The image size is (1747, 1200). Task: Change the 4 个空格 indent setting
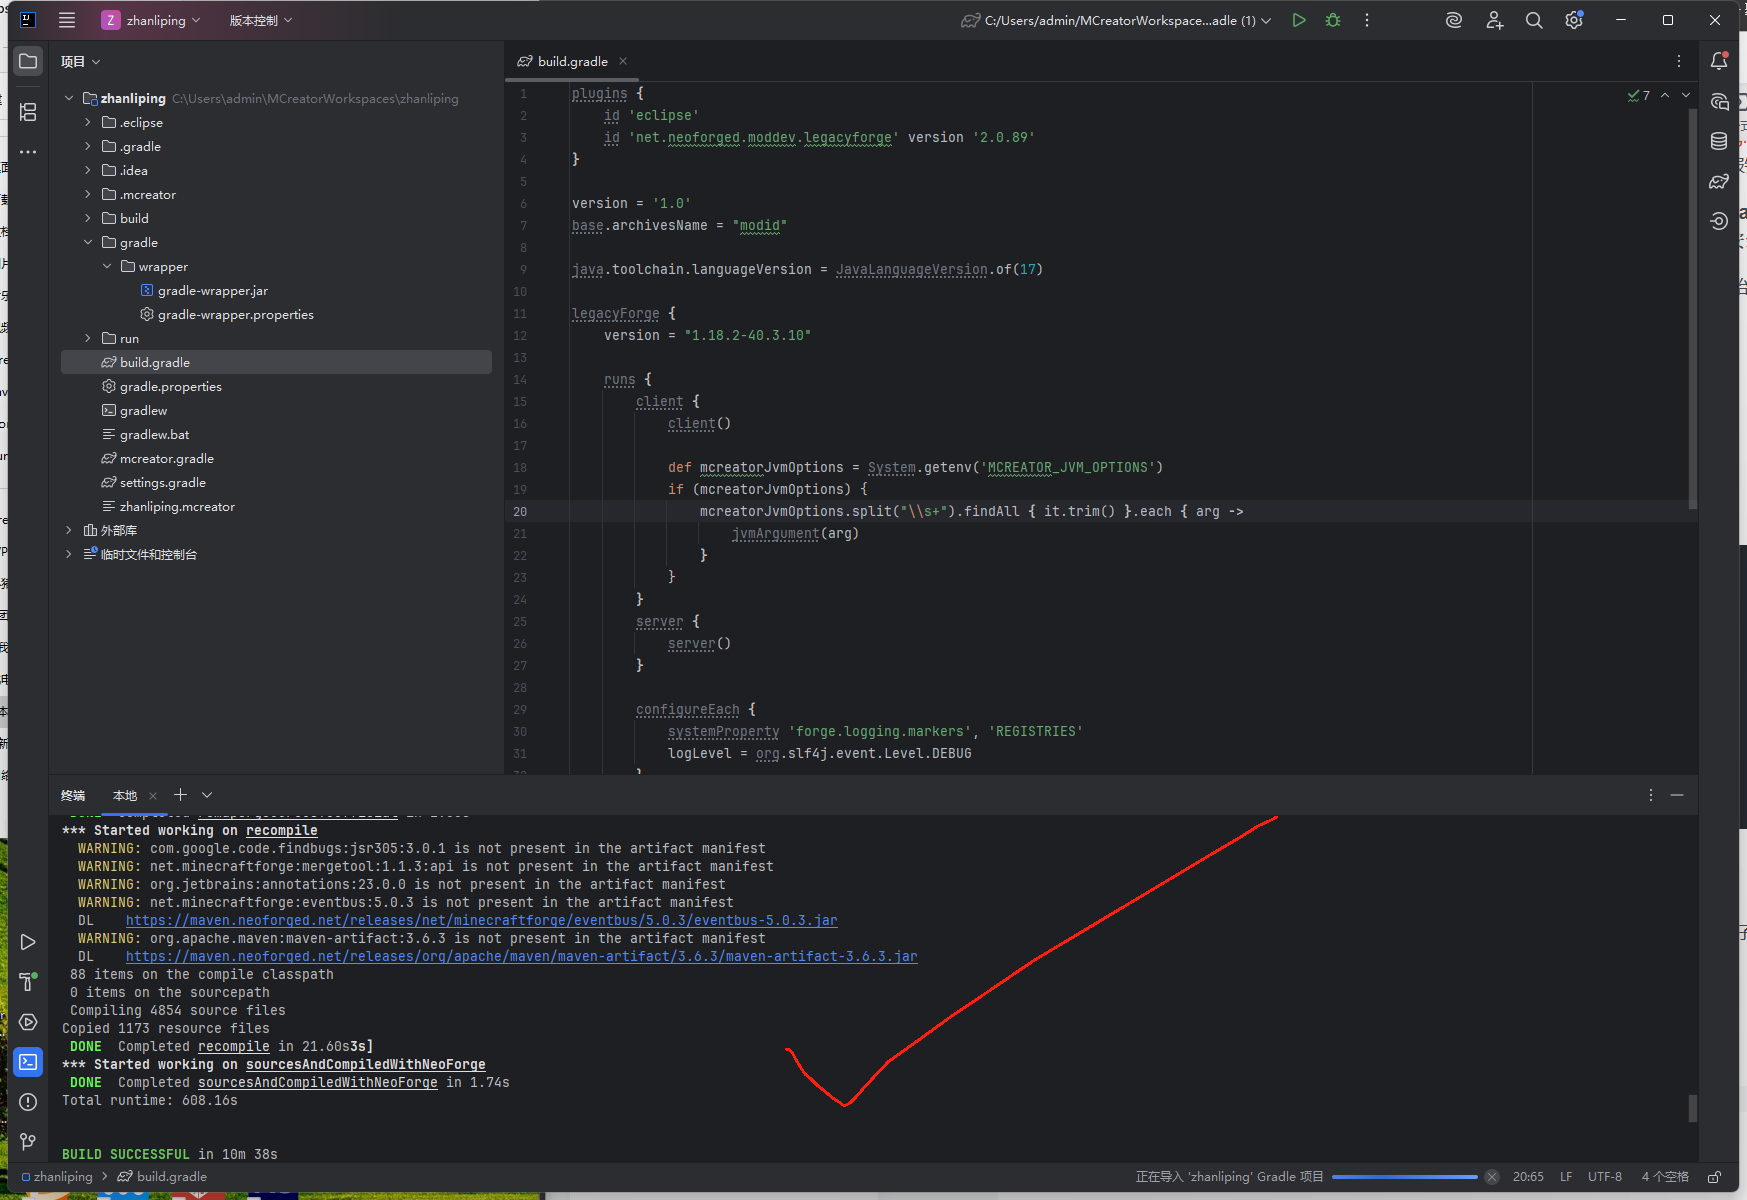(x=1664, y=1177)
